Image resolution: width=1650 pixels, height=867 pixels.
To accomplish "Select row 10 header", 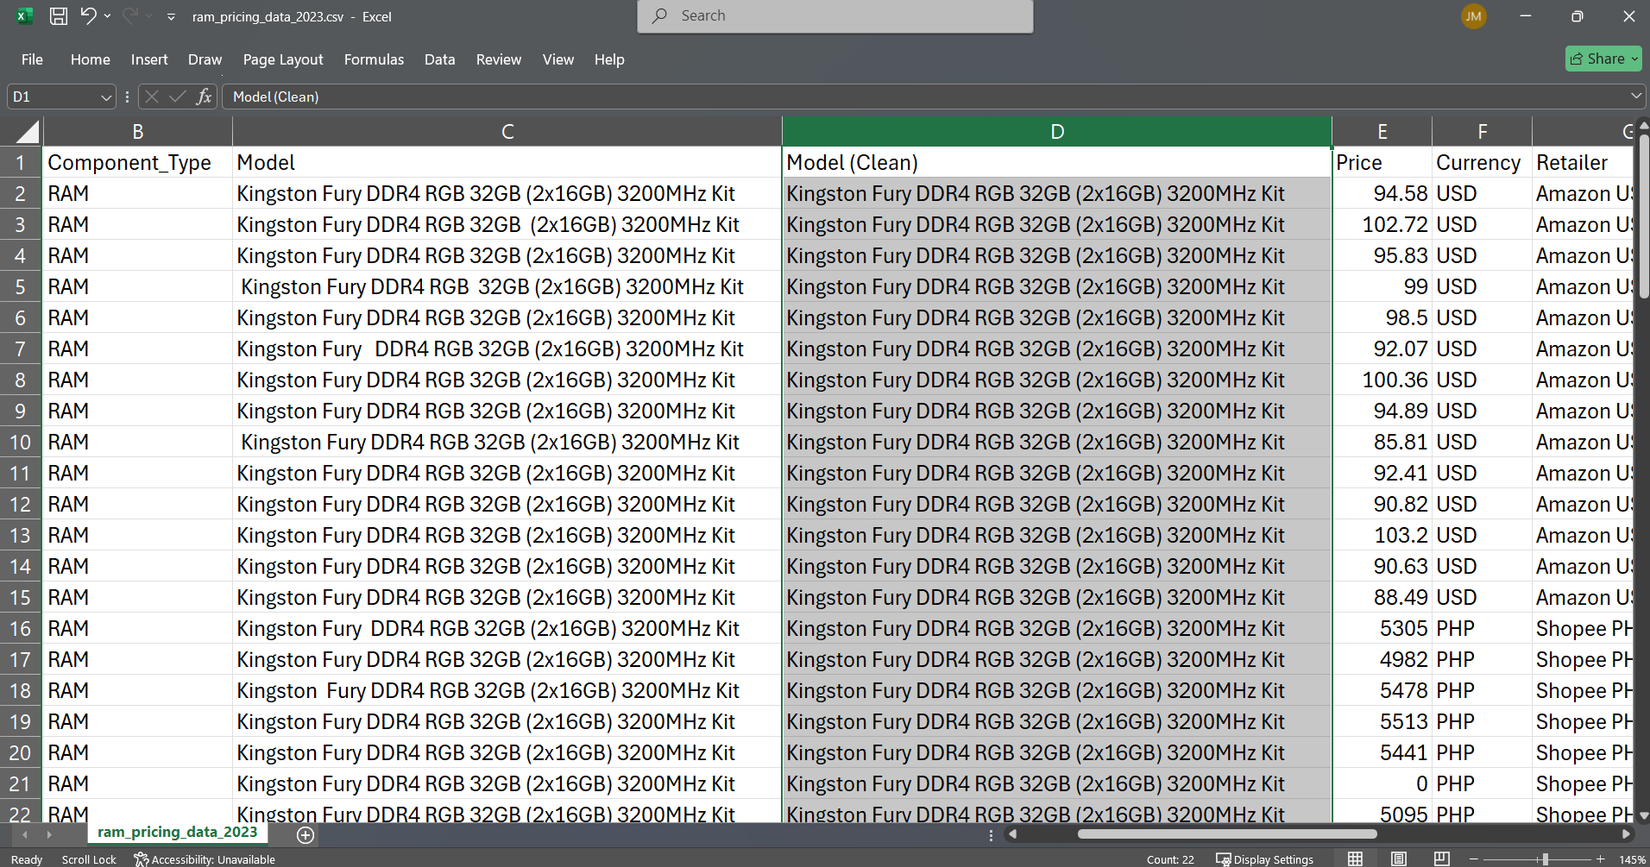I will click(21, 442).
